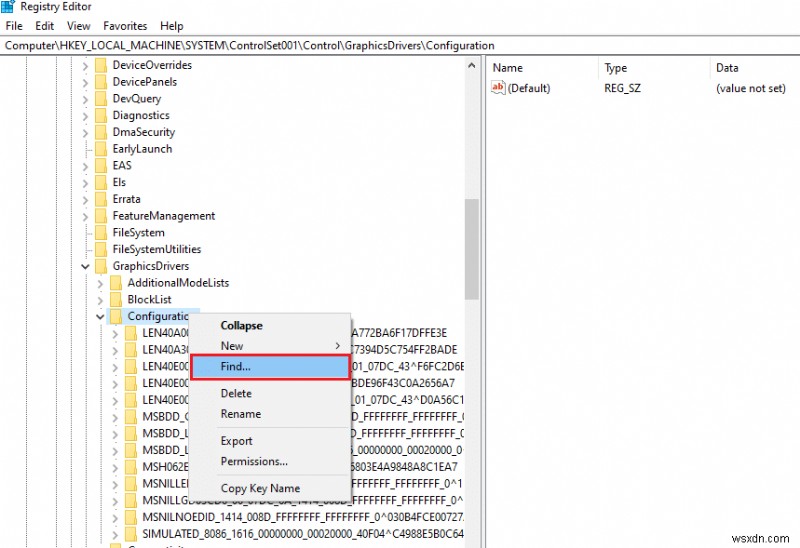The height and width of the screenshot is (548, 800).
Task: Click the Registry Editor title bar icon
Action: point(8,7)
